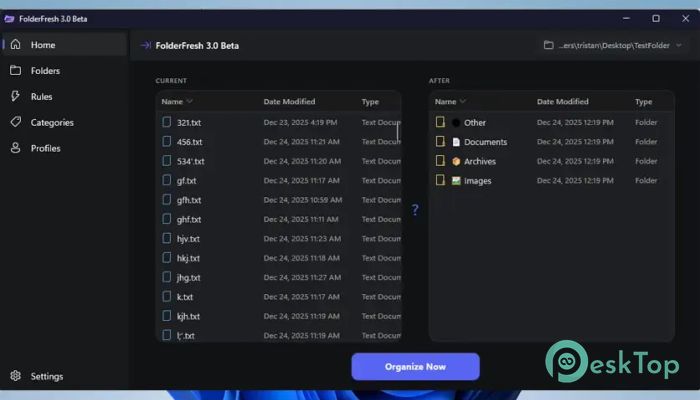Image resolution: width=700 pixels, height=400 pixels.
Task: Click the question mark between the panels
Action: pos(415,209)
